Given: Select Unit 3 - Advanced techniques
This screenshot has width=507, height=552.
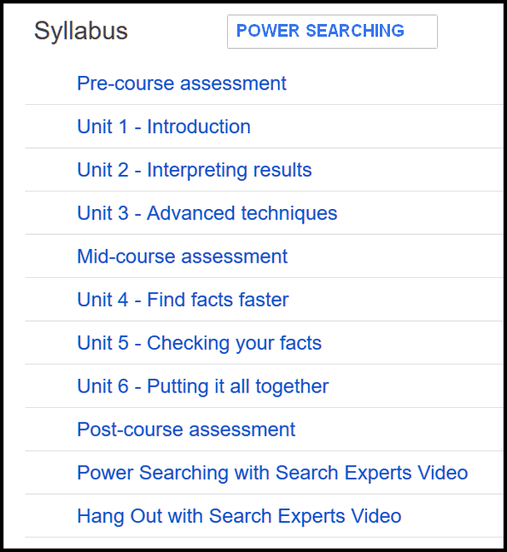Looking at the screenshot, I should click(x=207, y=213).
